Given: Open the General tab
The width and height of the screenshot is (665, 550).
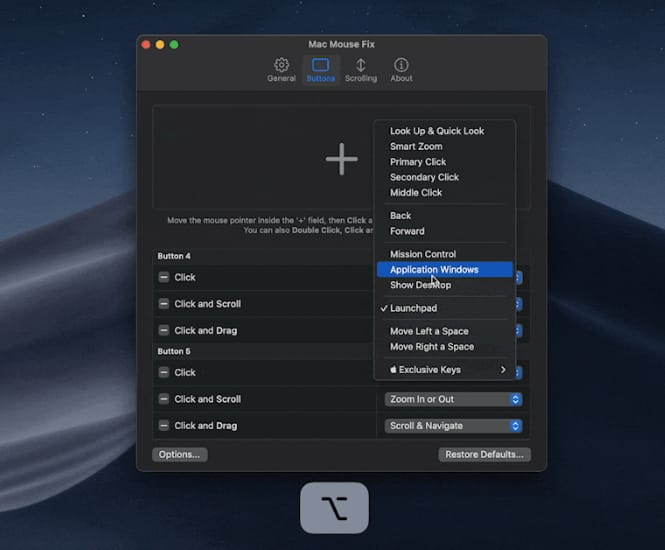Looking at the screenshot, I should (x=281, y=70).
